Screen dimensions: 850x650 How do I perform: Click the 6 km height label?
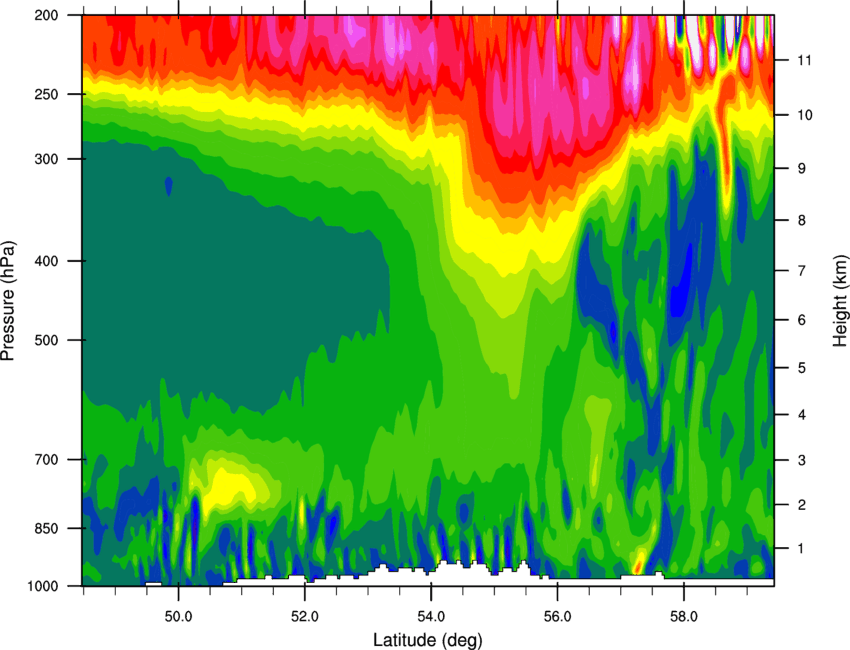(802, 320)
